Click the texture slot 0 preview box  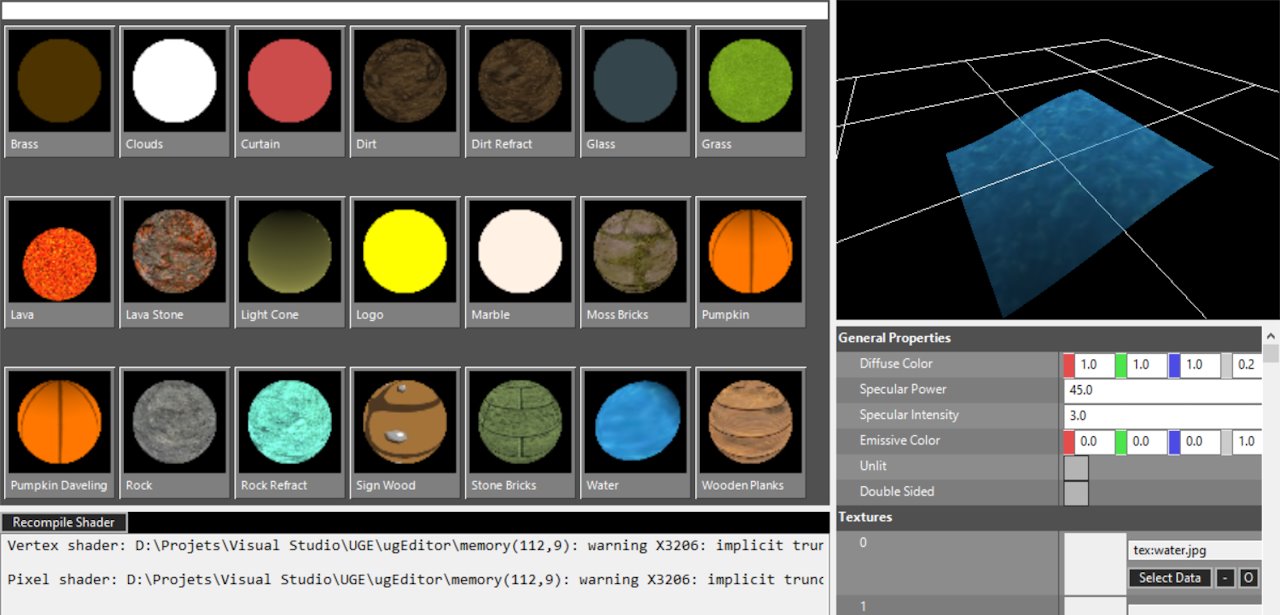pos(1095,564)
